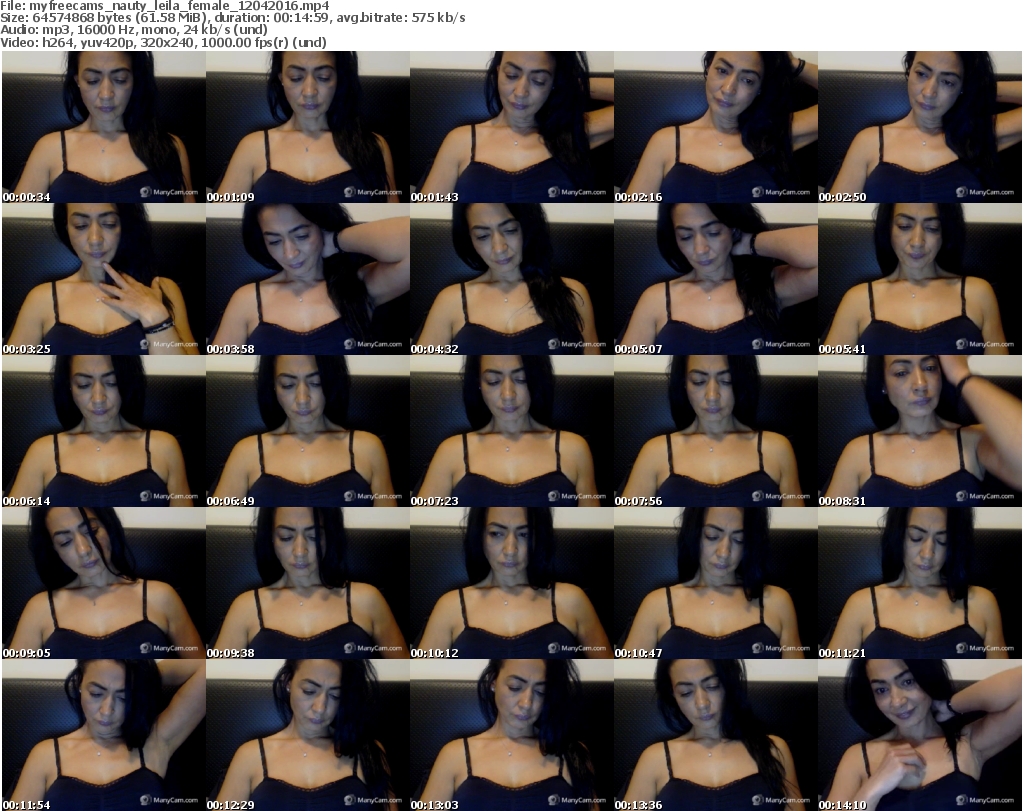Choose the thumbnail stamped 00:11:21
The height and width of the screenshot is (811, 1024).
920,583
